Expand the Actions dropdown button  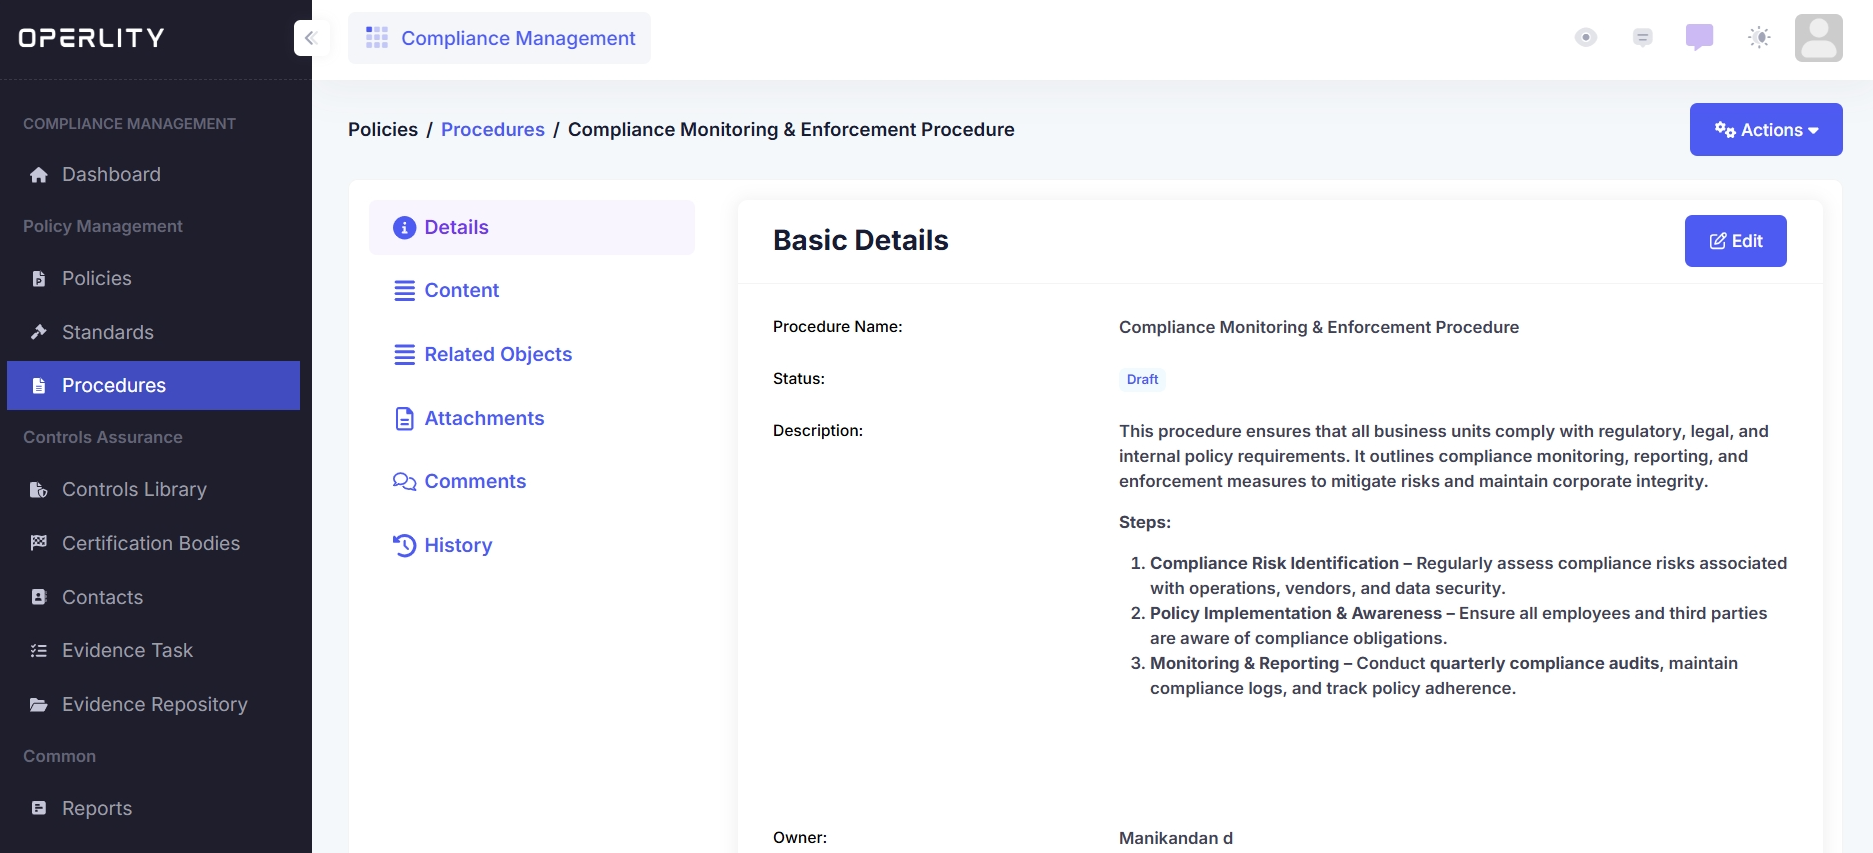pyautogui.click(x=1765, y=130)
